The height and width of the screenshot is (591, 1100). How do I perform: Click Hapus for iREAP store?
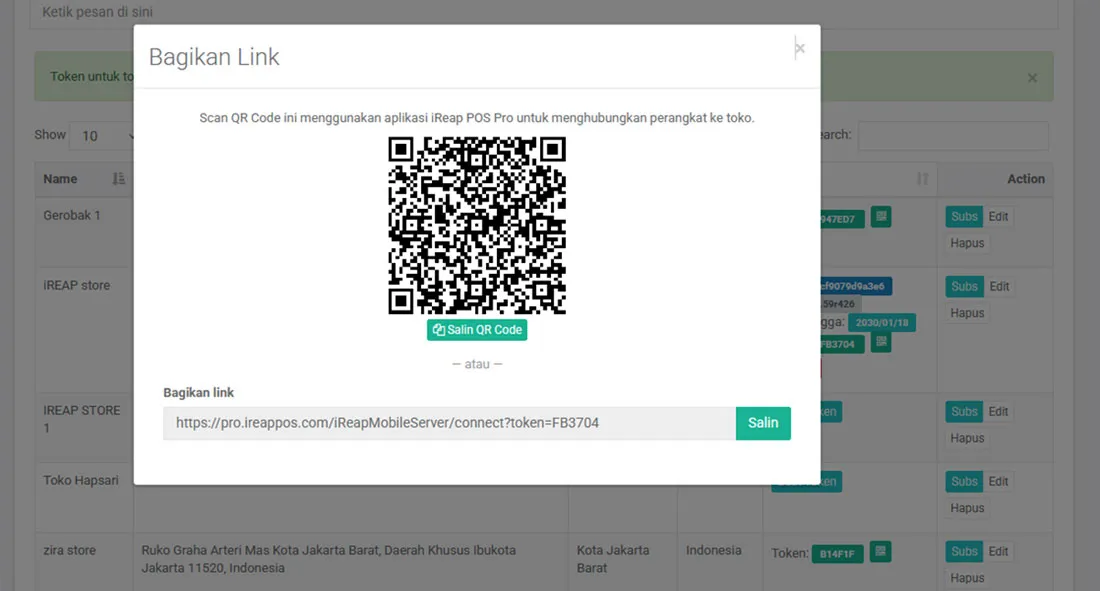[x=967, y=313]
